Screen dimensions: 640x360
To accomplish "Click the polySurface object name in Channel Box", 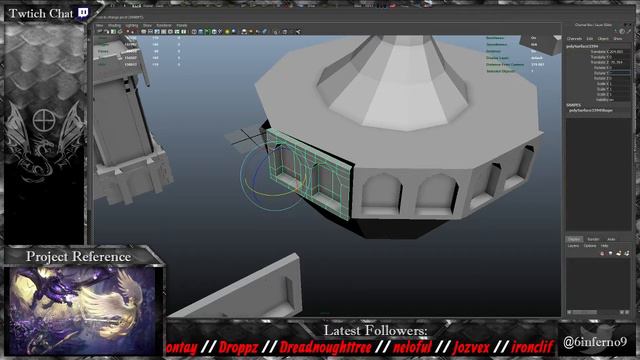I will pyautogui.click(x=582, y=46).
